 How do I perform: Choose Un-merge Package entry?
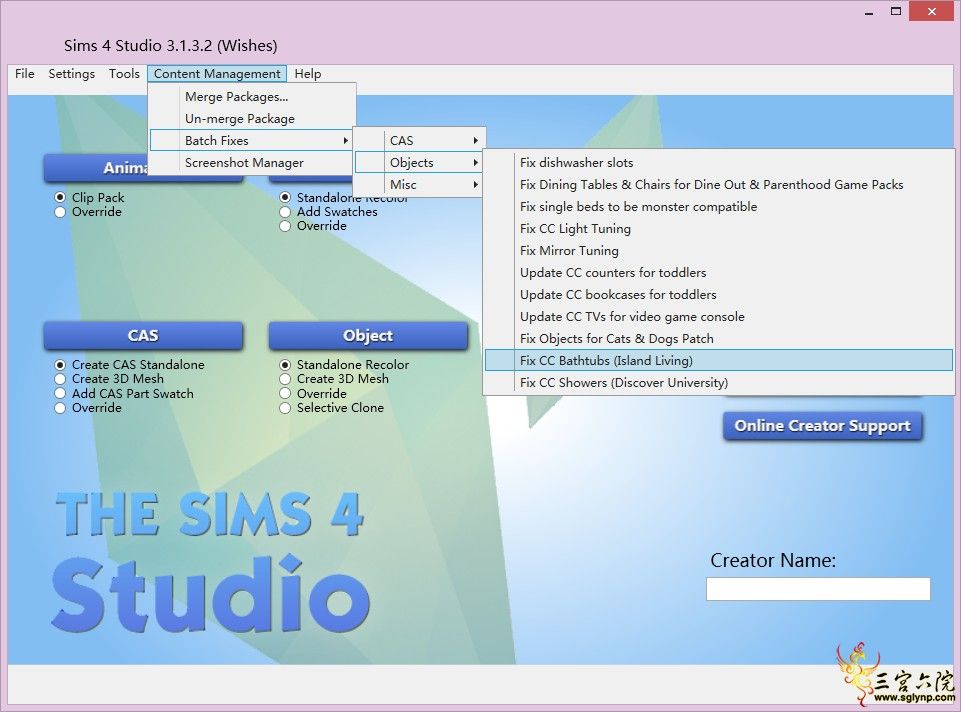click(253, 119)
